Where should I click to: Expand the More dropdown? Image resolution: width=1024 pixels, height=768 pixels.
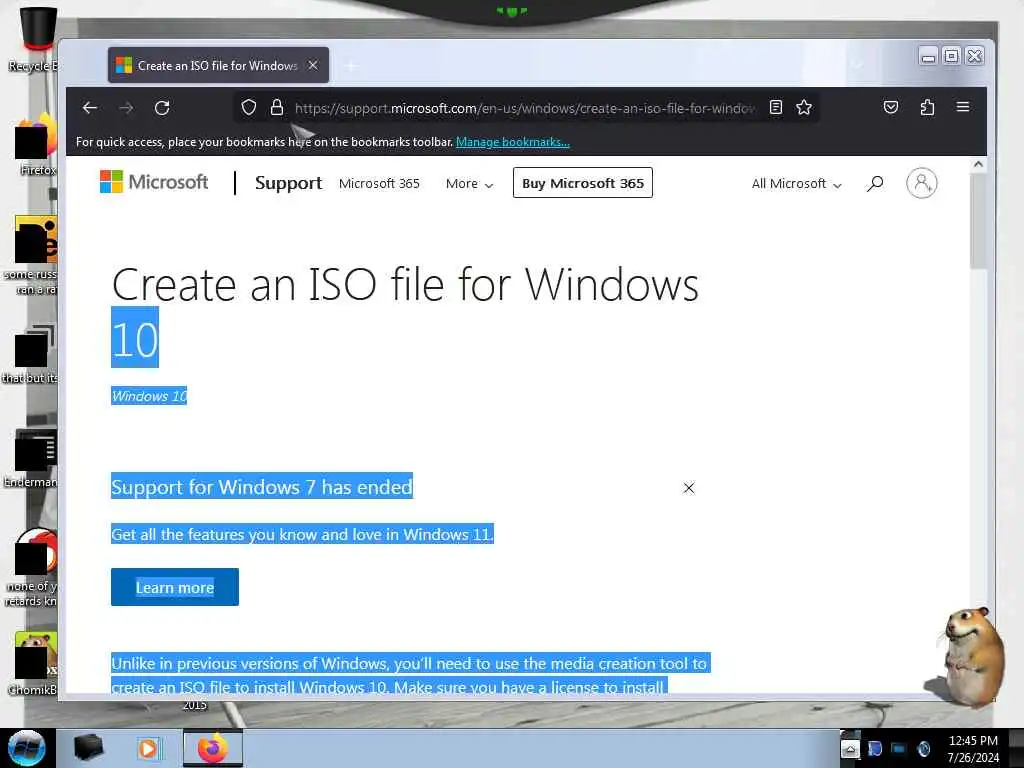coord(469,184)
